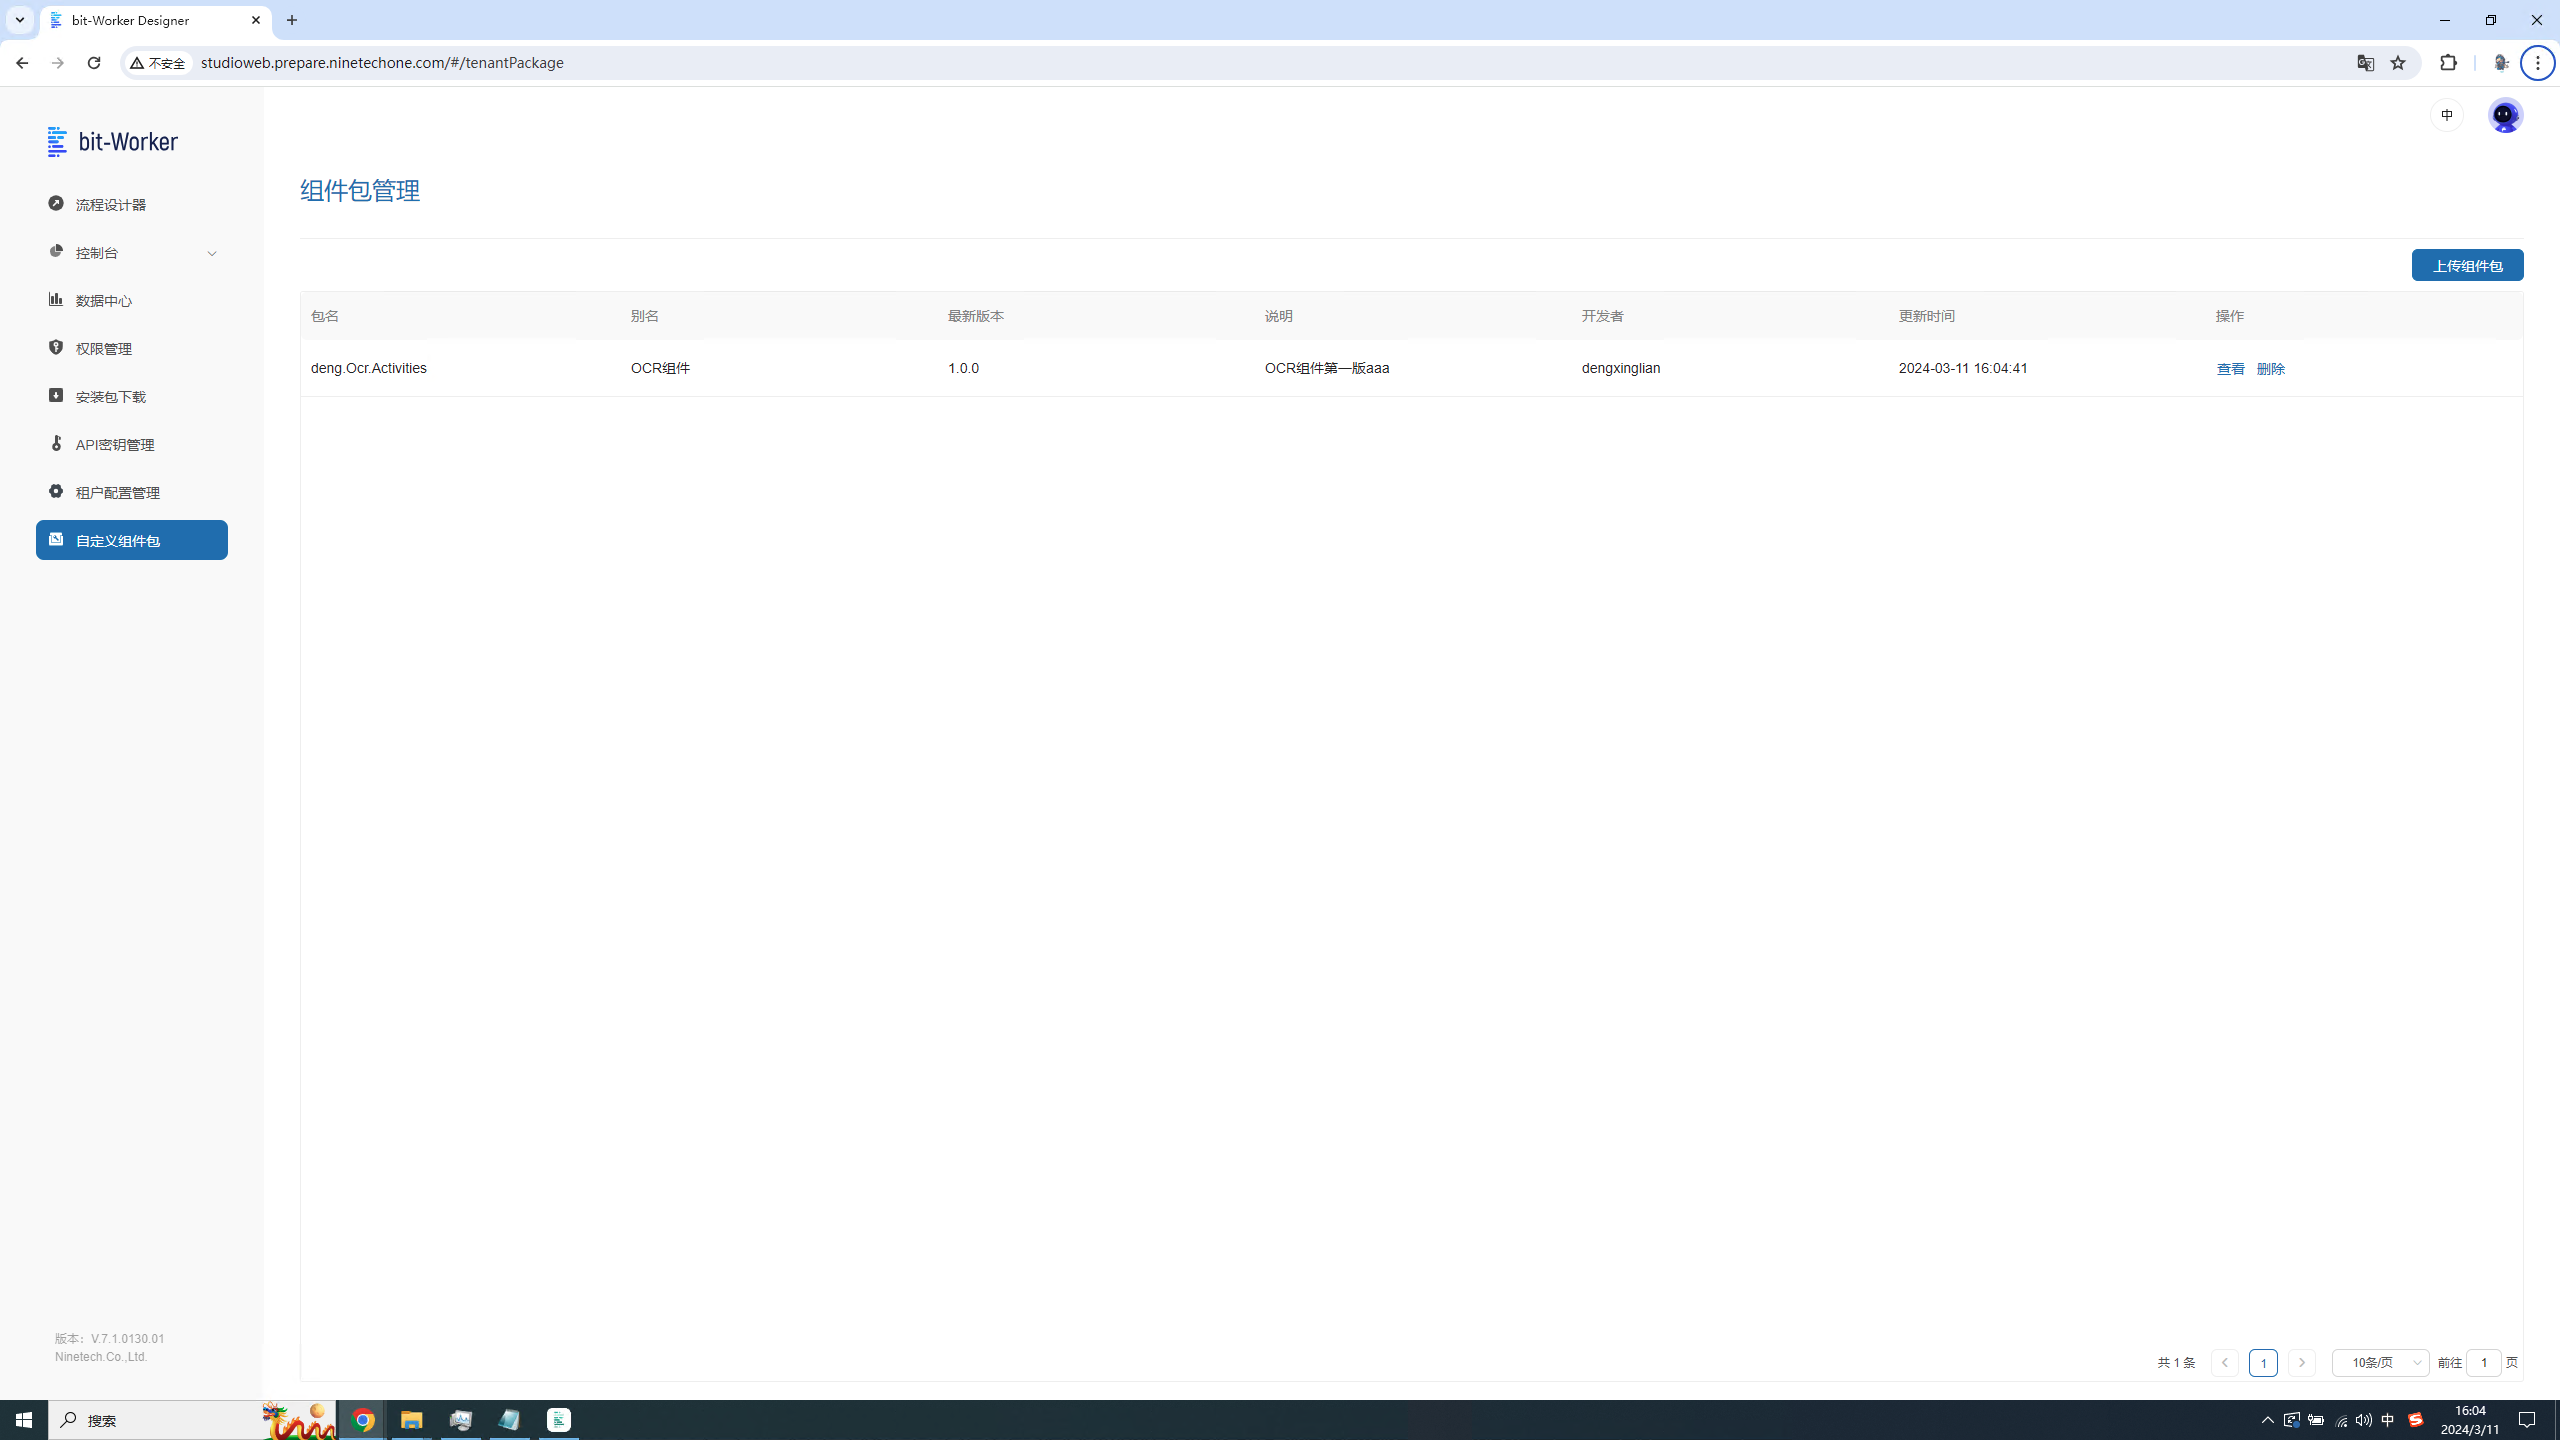The image size is (2560, 1440).
Task: Show hidden system tray icons
Action: point(2267,1420)
